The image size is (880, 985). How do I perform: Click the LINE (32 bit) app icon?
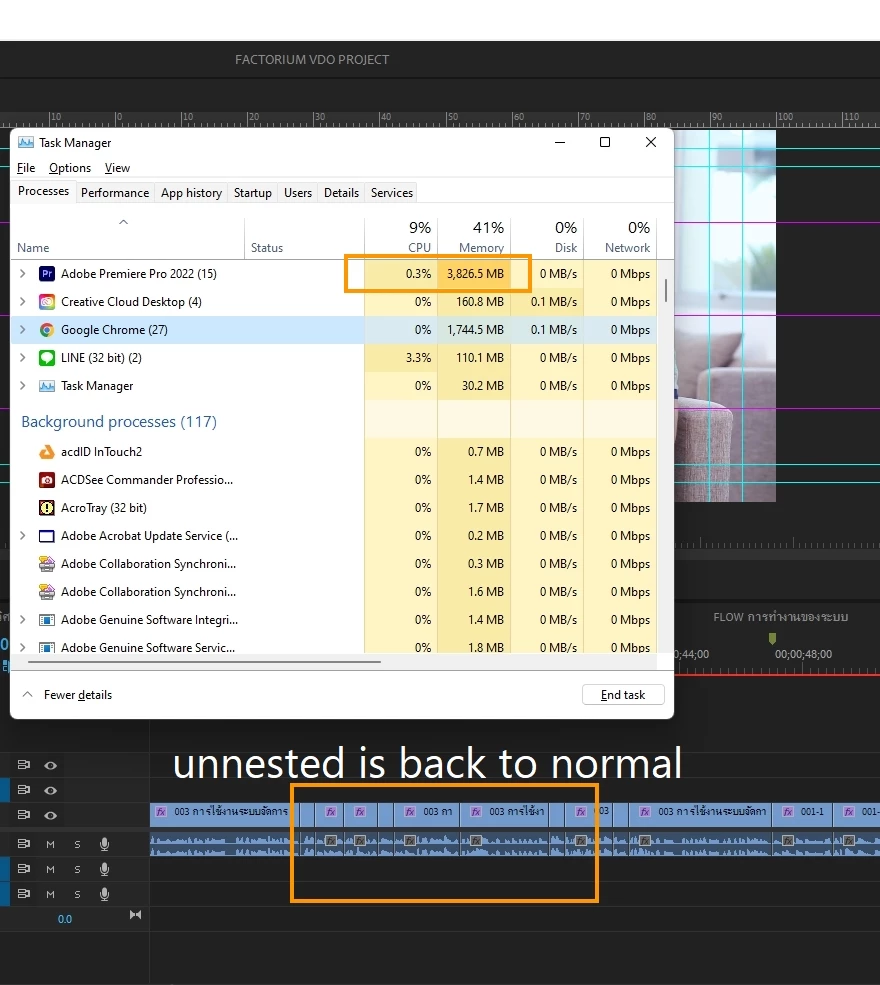coord(46,358)
